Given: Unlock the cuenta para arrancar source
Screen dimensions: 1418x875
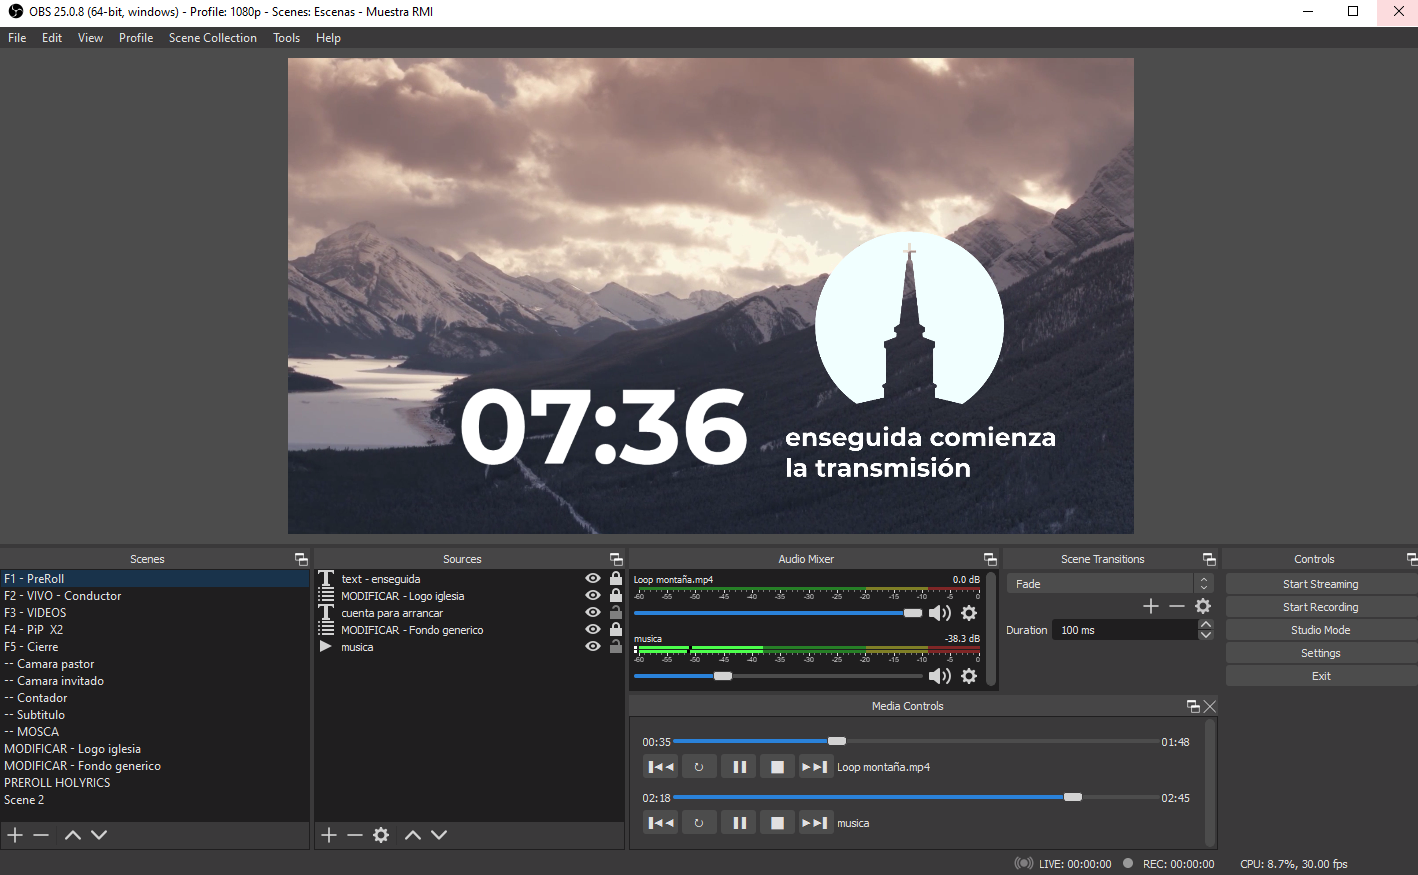Looking at the screenshot, I should [615, 612].
